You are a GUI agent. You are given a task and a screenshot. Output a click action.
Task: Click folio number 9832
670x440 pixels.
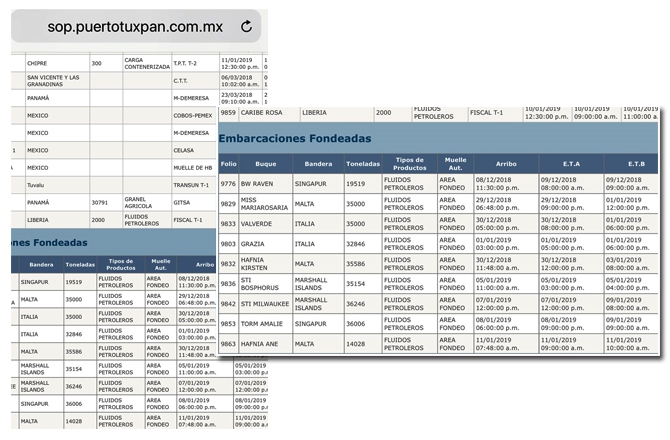(228, 264)
